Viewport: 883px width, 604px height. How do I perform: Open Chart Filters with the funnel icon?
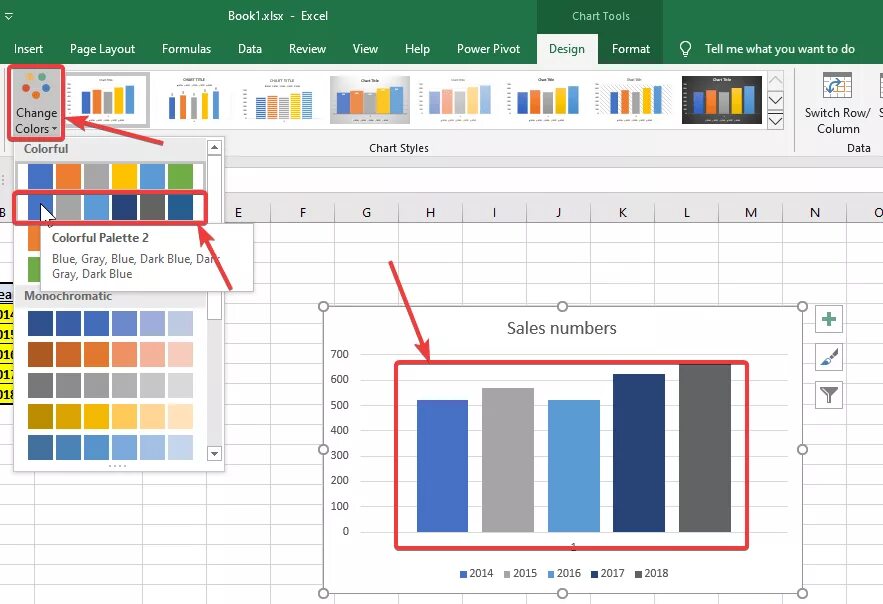point(828,394)
